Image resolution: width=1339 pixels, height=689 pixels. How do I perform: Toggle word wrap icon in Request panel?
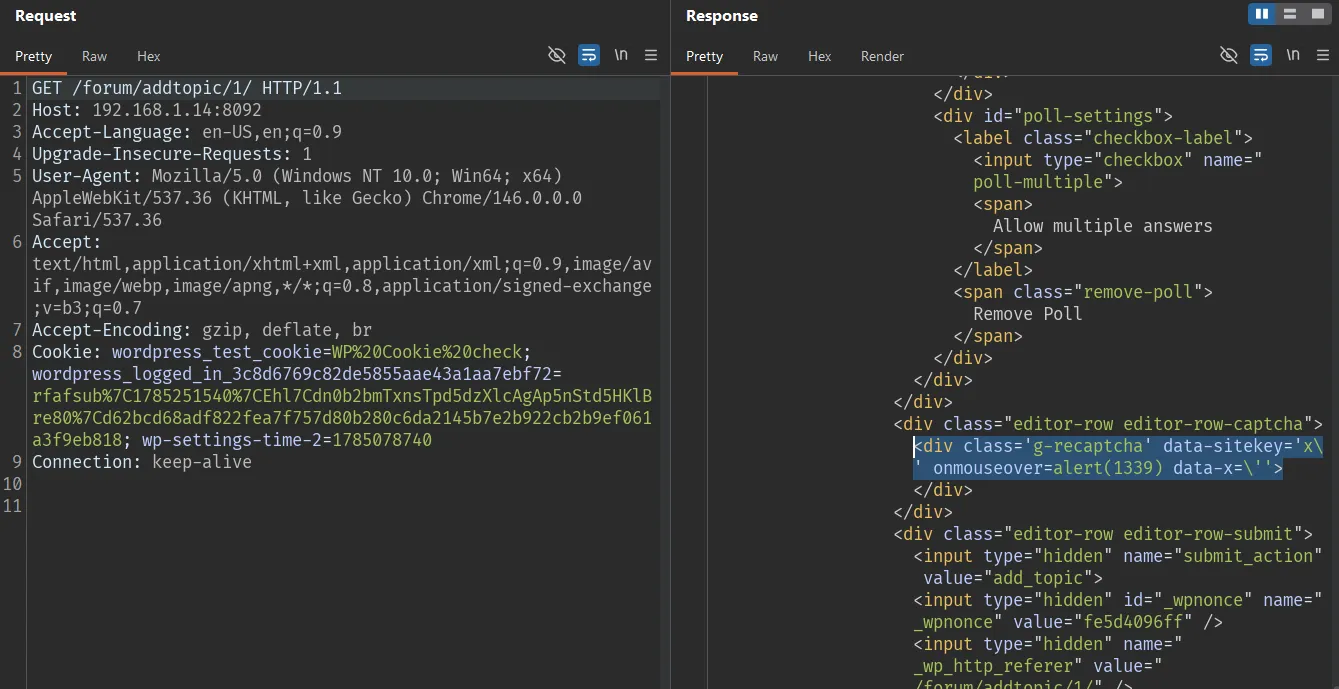pos(589,55)
